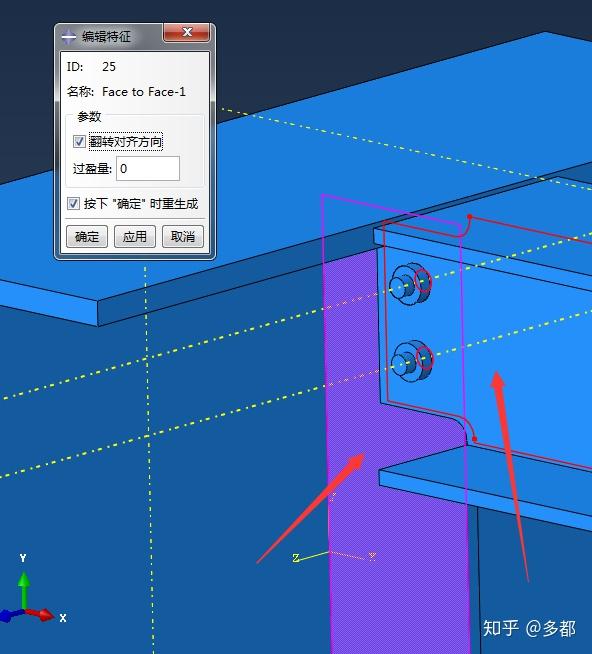The width and height of the screenshot is (592, 654).
Task: Select the green Y axis of view triad
Action: point(24,588)
